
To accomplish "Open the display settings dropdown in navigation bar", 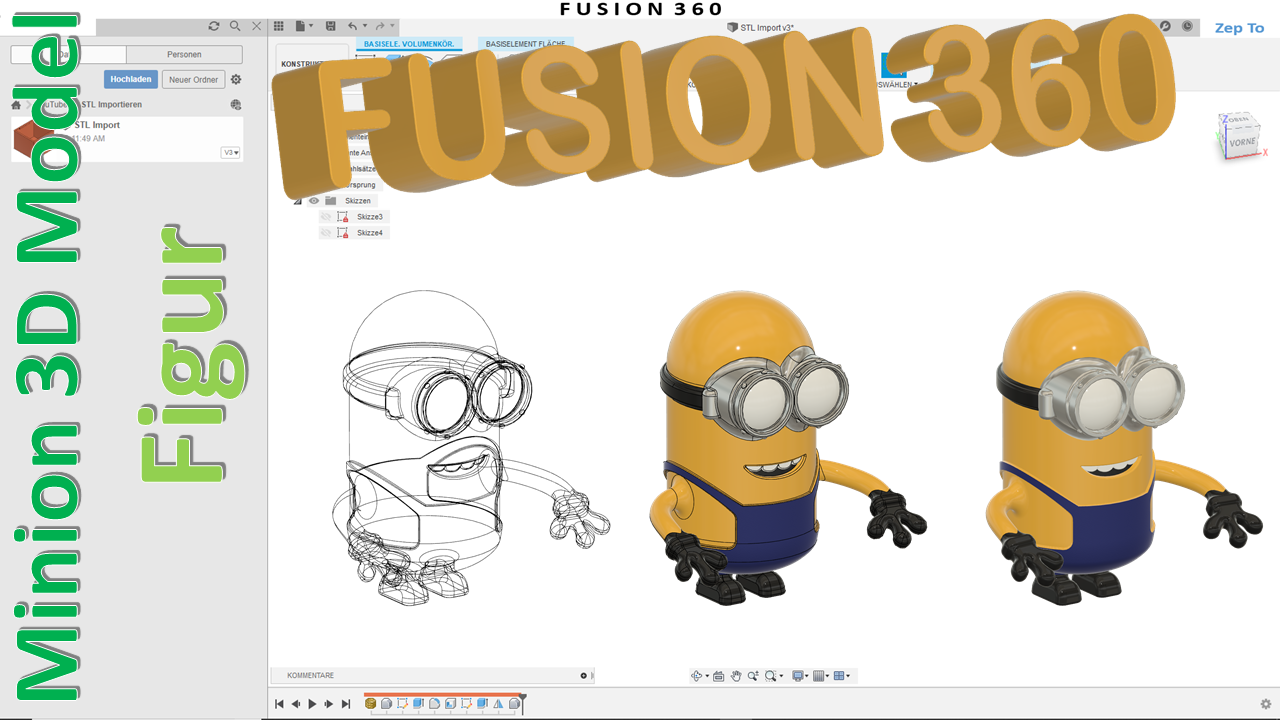I will (x=799, y=676).
